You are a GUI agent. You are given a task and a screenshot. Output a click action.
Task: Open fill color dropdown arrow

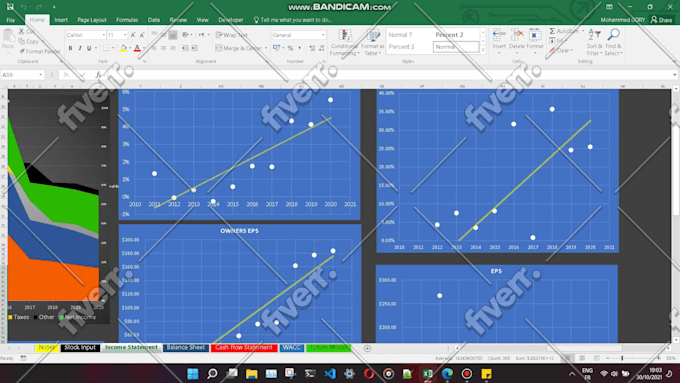(130, 48)
